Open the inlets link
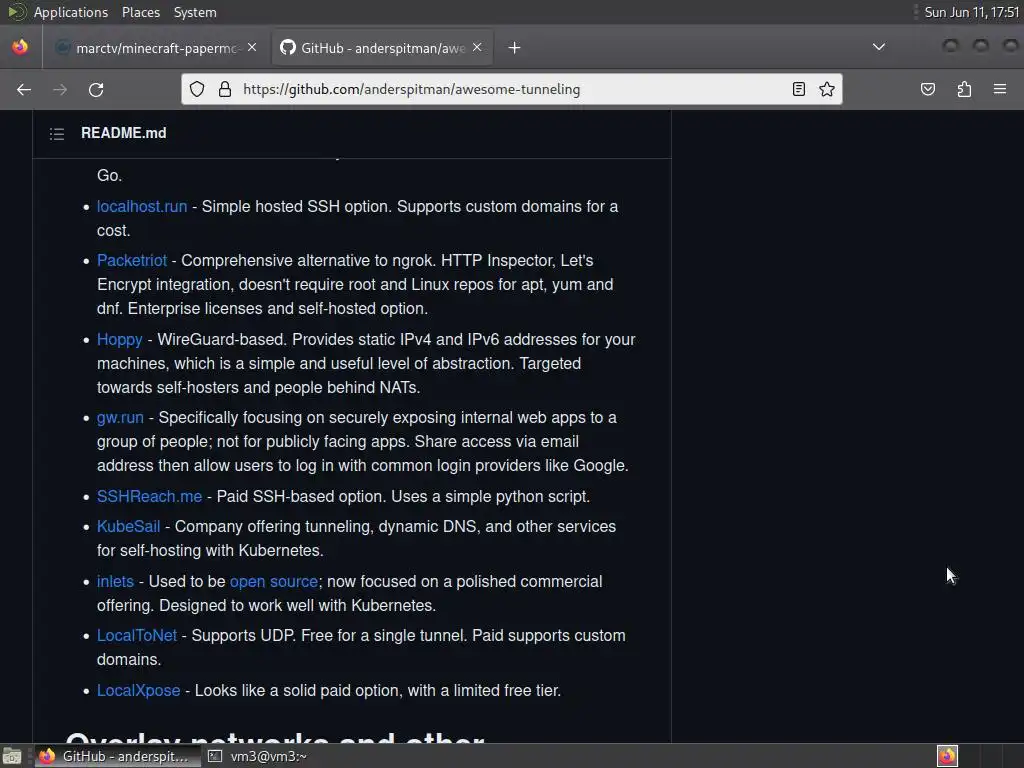 [x=115, y=581]
